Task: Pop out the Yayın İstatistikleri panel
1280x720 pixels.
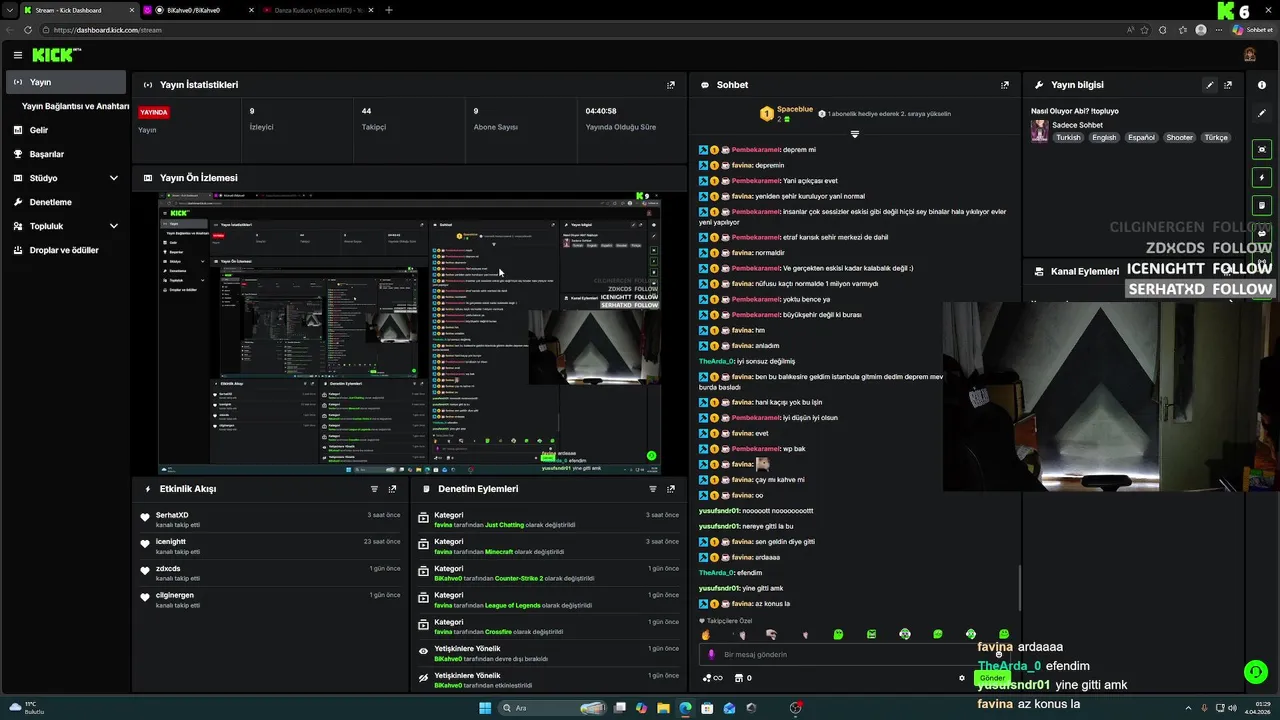Action: point(671,85)
